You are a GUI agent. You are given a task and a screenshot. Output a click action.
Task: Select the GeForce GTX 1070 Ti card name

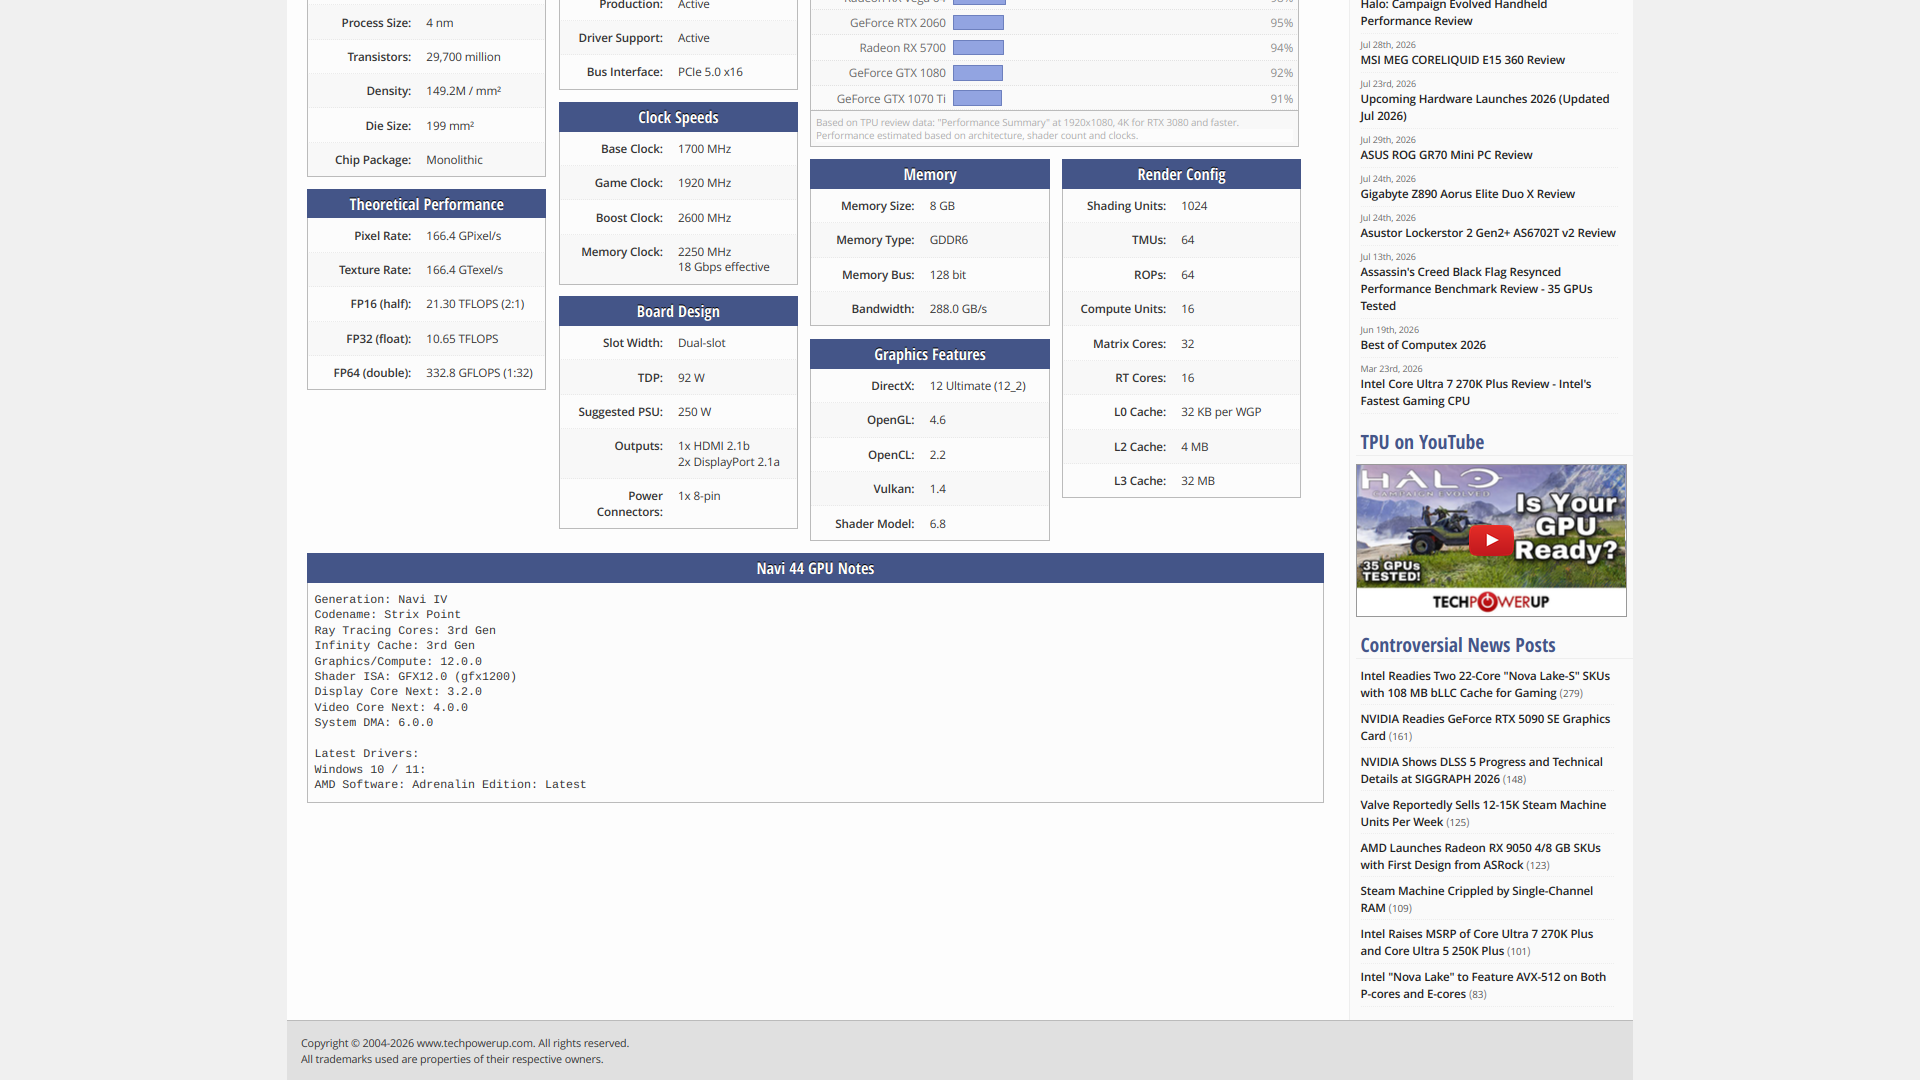click(891, 99)
